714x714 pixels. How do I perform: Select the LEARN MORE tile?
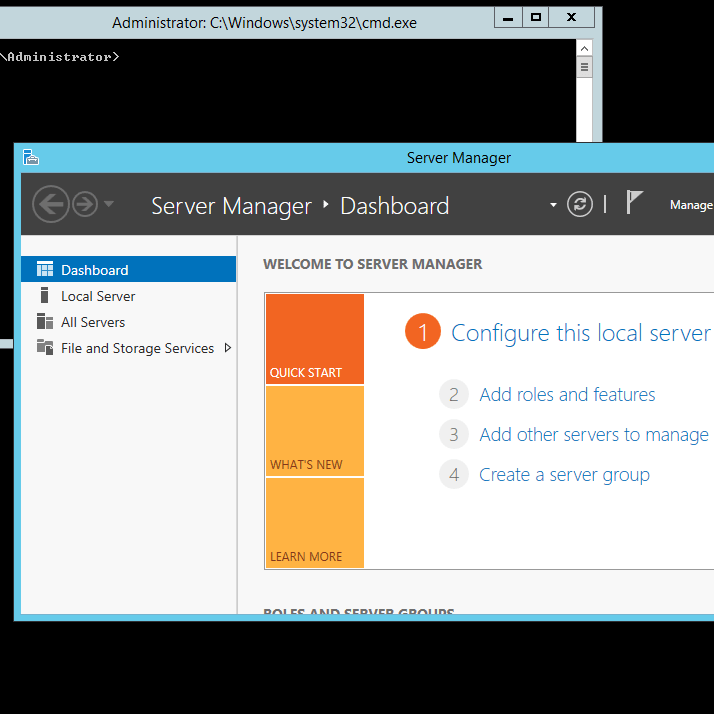tap(315, 523)
